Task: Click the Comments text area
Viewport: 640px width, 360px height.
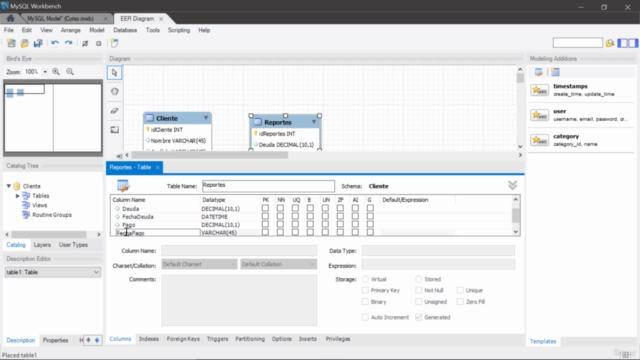Action: [x=239, y=300]
